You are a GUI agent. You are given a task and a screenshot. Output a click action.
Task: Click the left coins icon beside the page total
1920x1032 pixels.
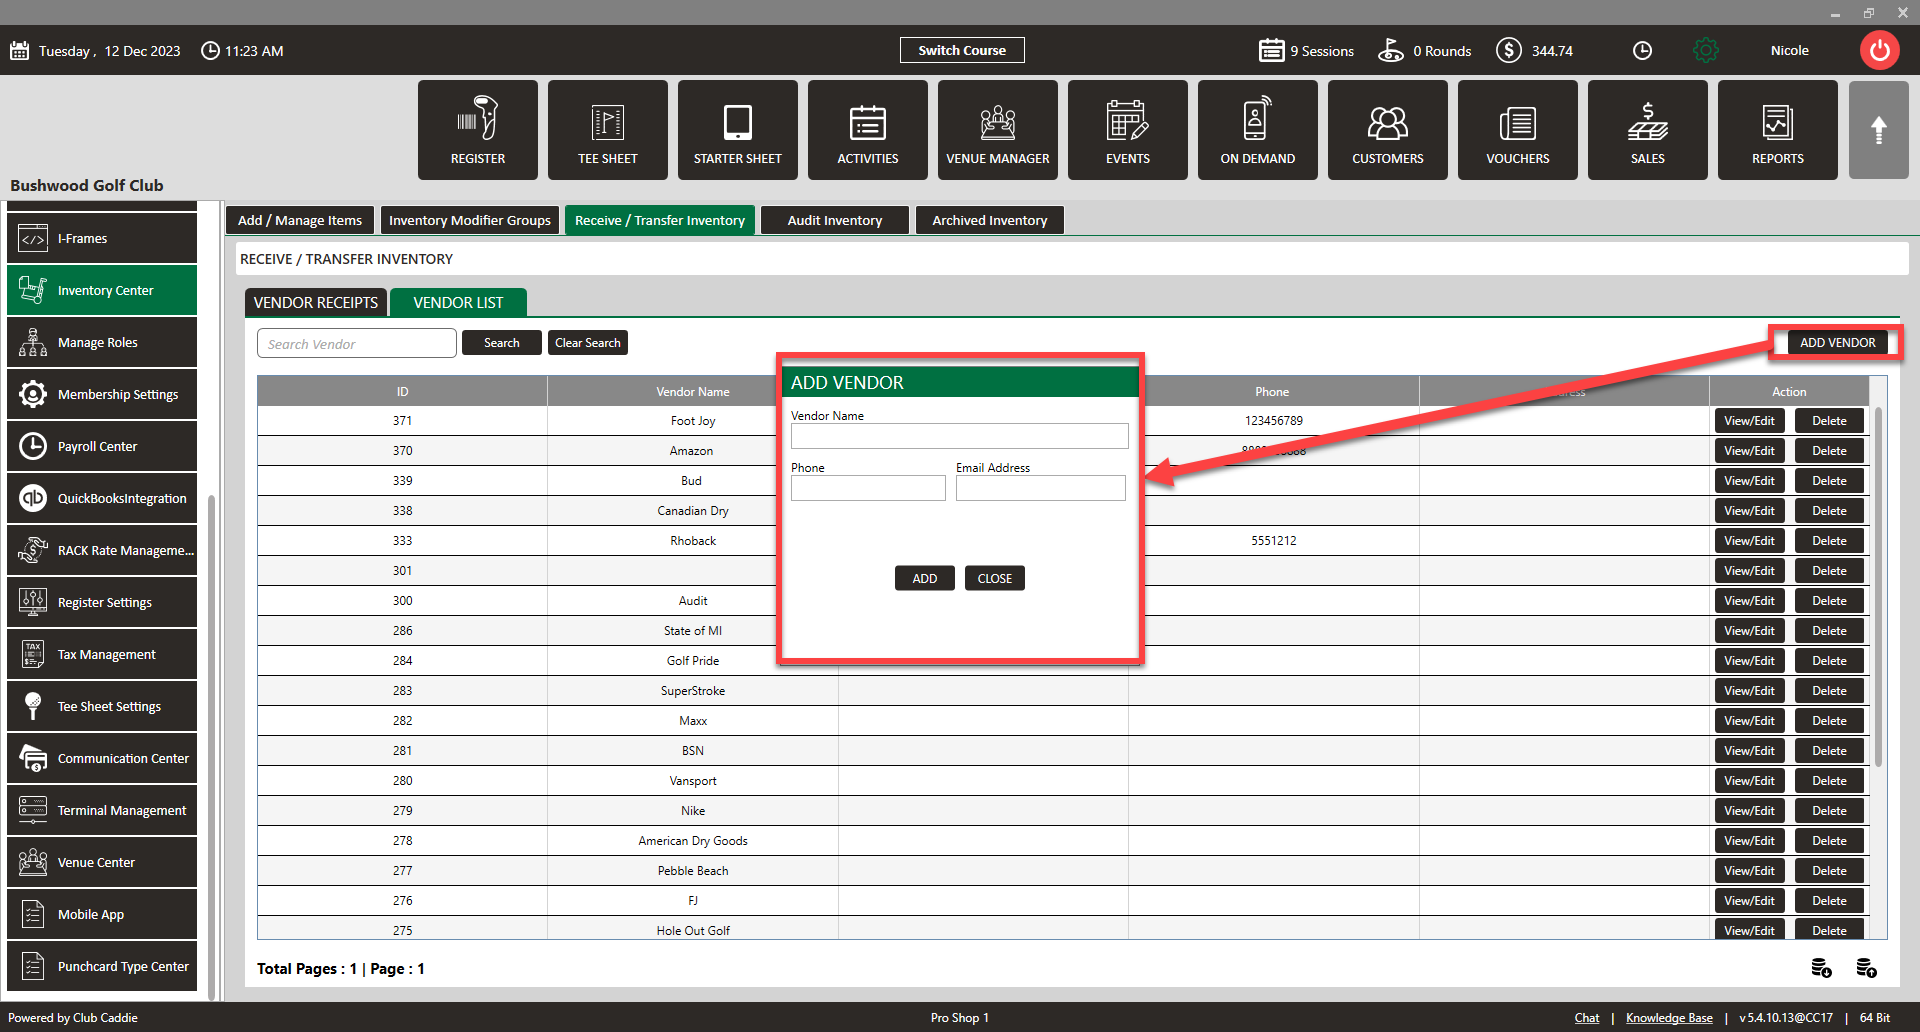click(x=1821, y=968)
